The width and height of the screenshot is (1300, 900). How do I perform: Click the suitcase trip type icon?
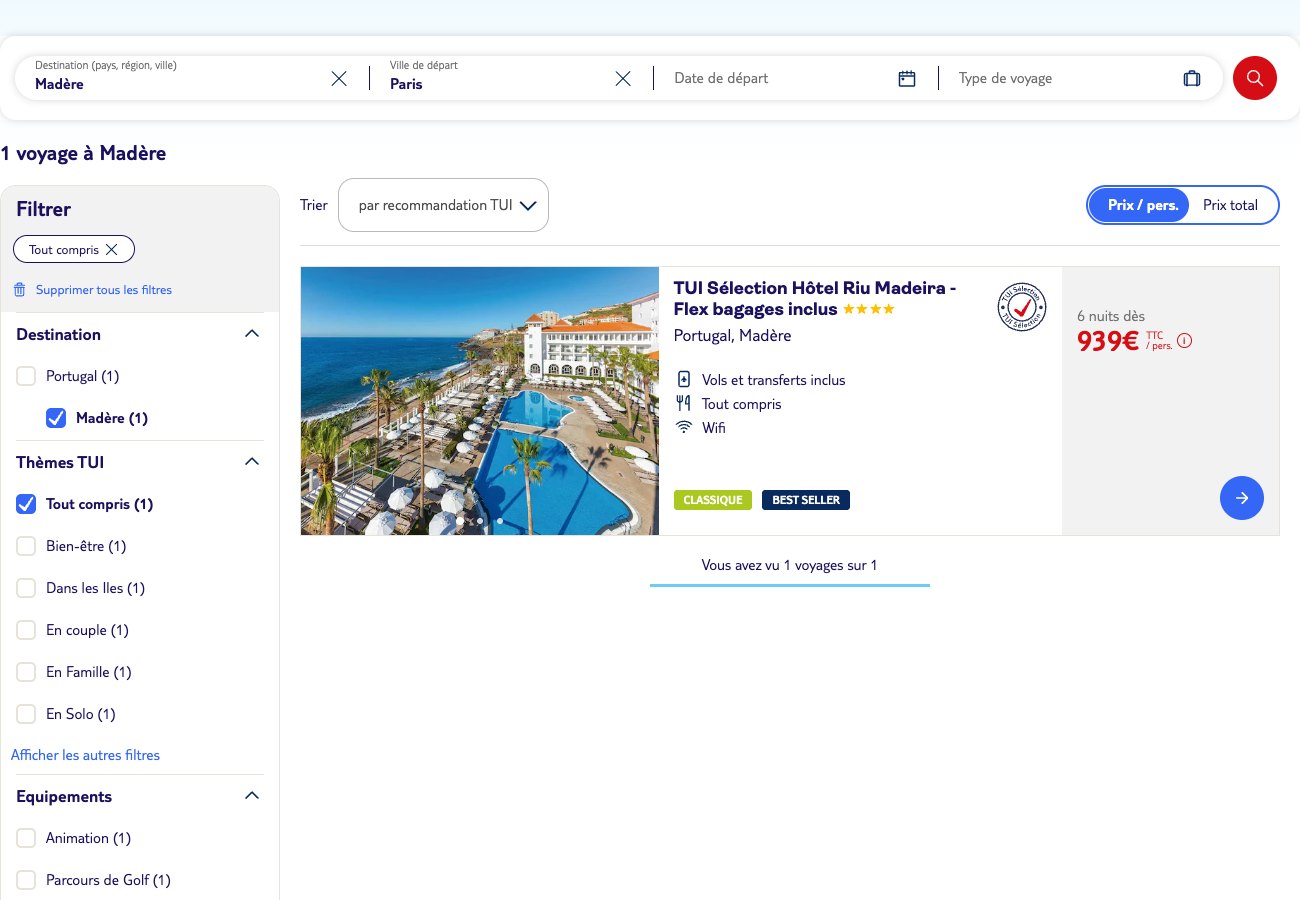[1192, 78]
